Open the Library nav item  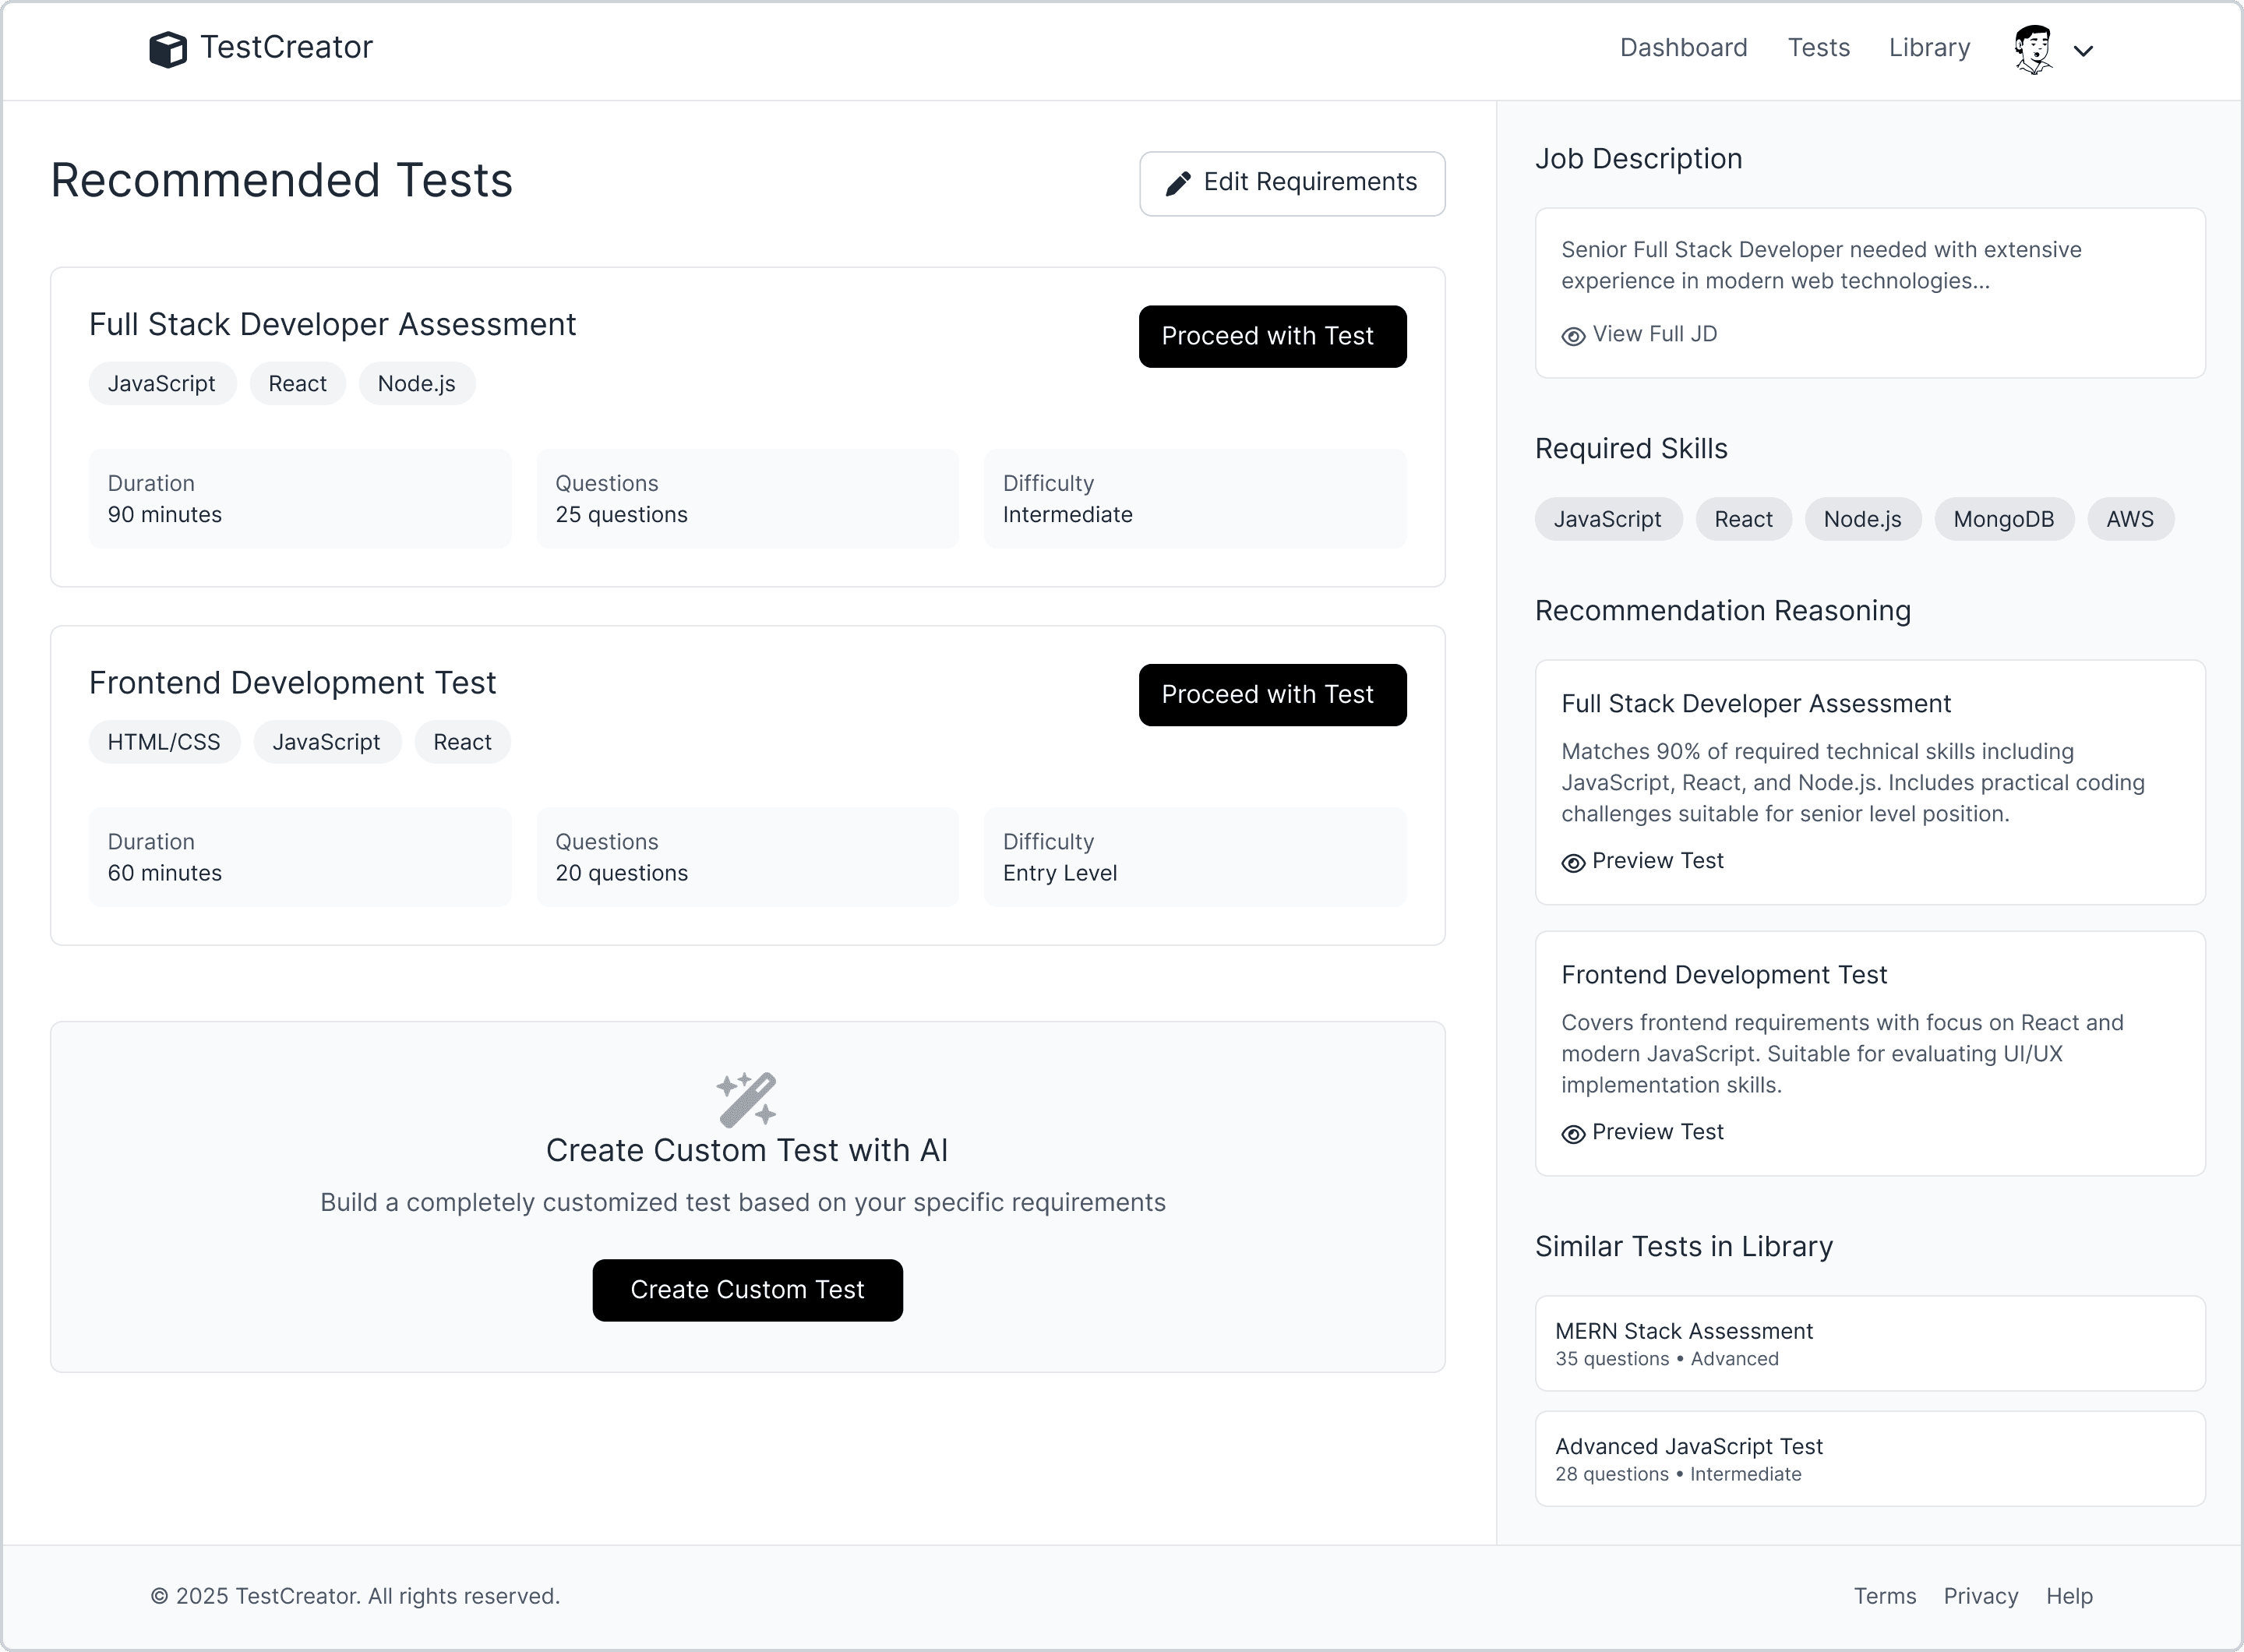[x=1929, y=48]
